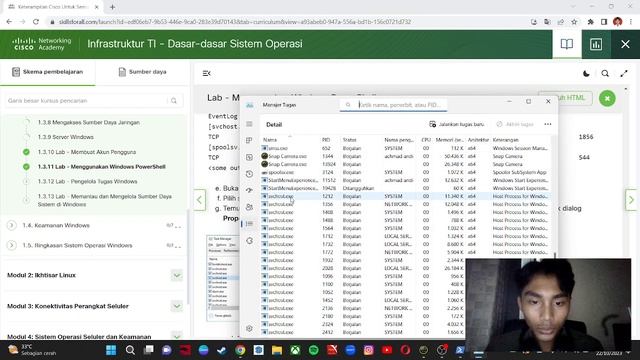Enter fullscreen with the expand arrows icon

(x=624, y=73)
